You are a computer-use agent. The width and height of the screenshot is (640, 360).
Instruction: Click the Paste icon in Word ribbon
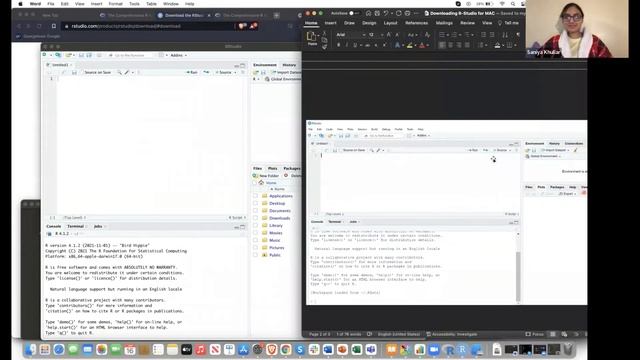[312, 37]
